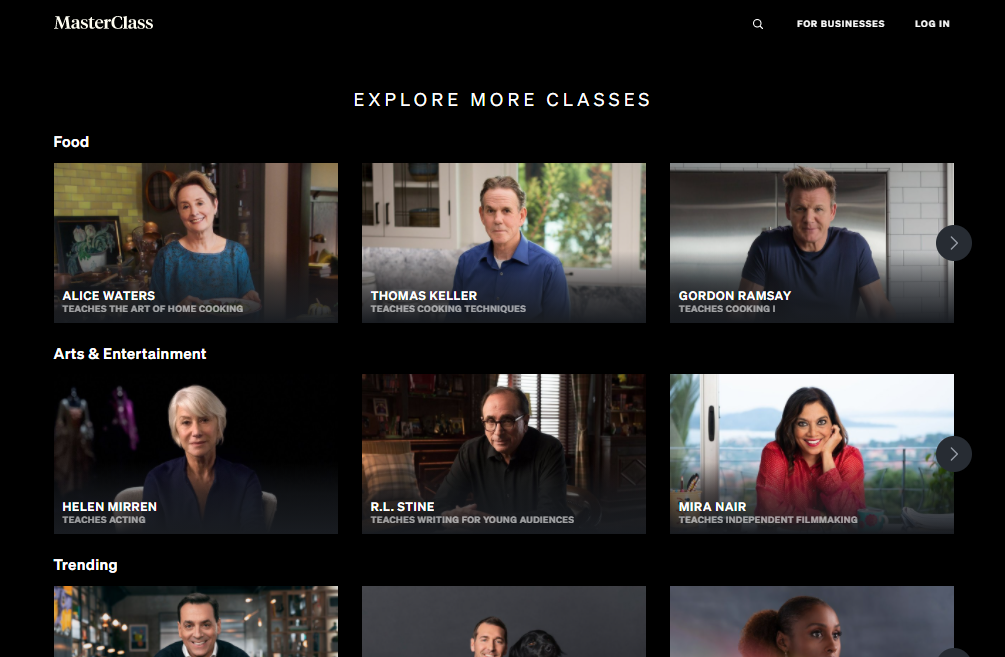The width and height of the screenshot is (1005, 657).
Task: Click the Trending category heading
Action: pyautogui.click(x=85, y=565)
